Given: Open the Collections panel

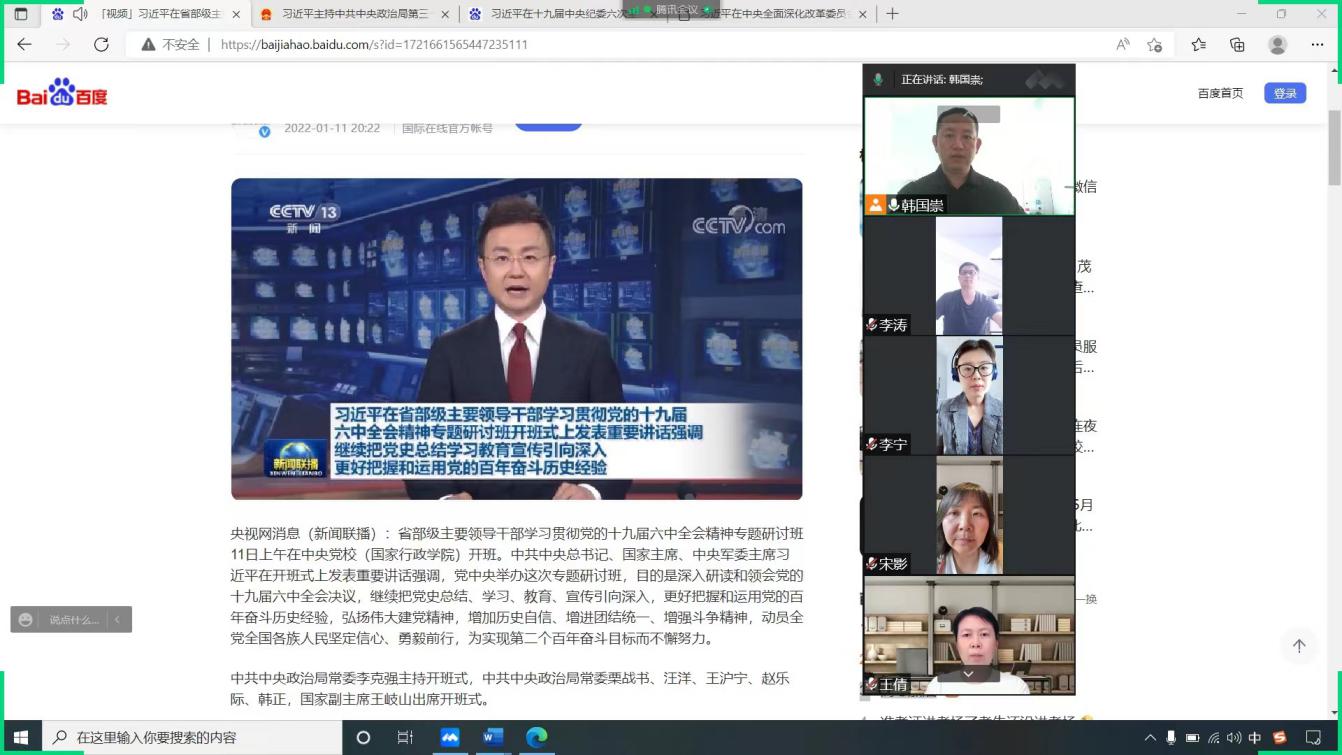Looking at the screenshot, I should (x=1237, y=44).
